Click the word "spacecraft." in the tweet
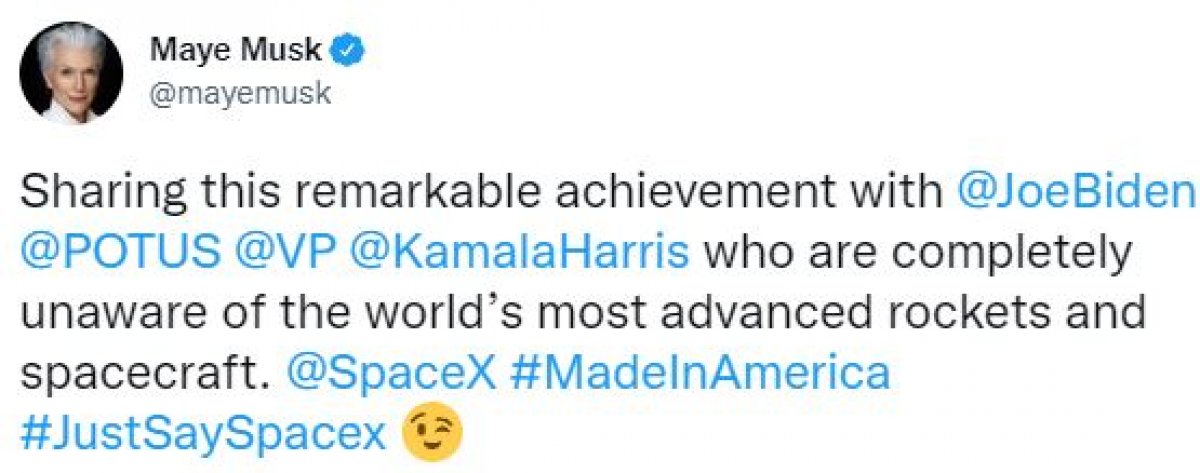 (148, 372)
